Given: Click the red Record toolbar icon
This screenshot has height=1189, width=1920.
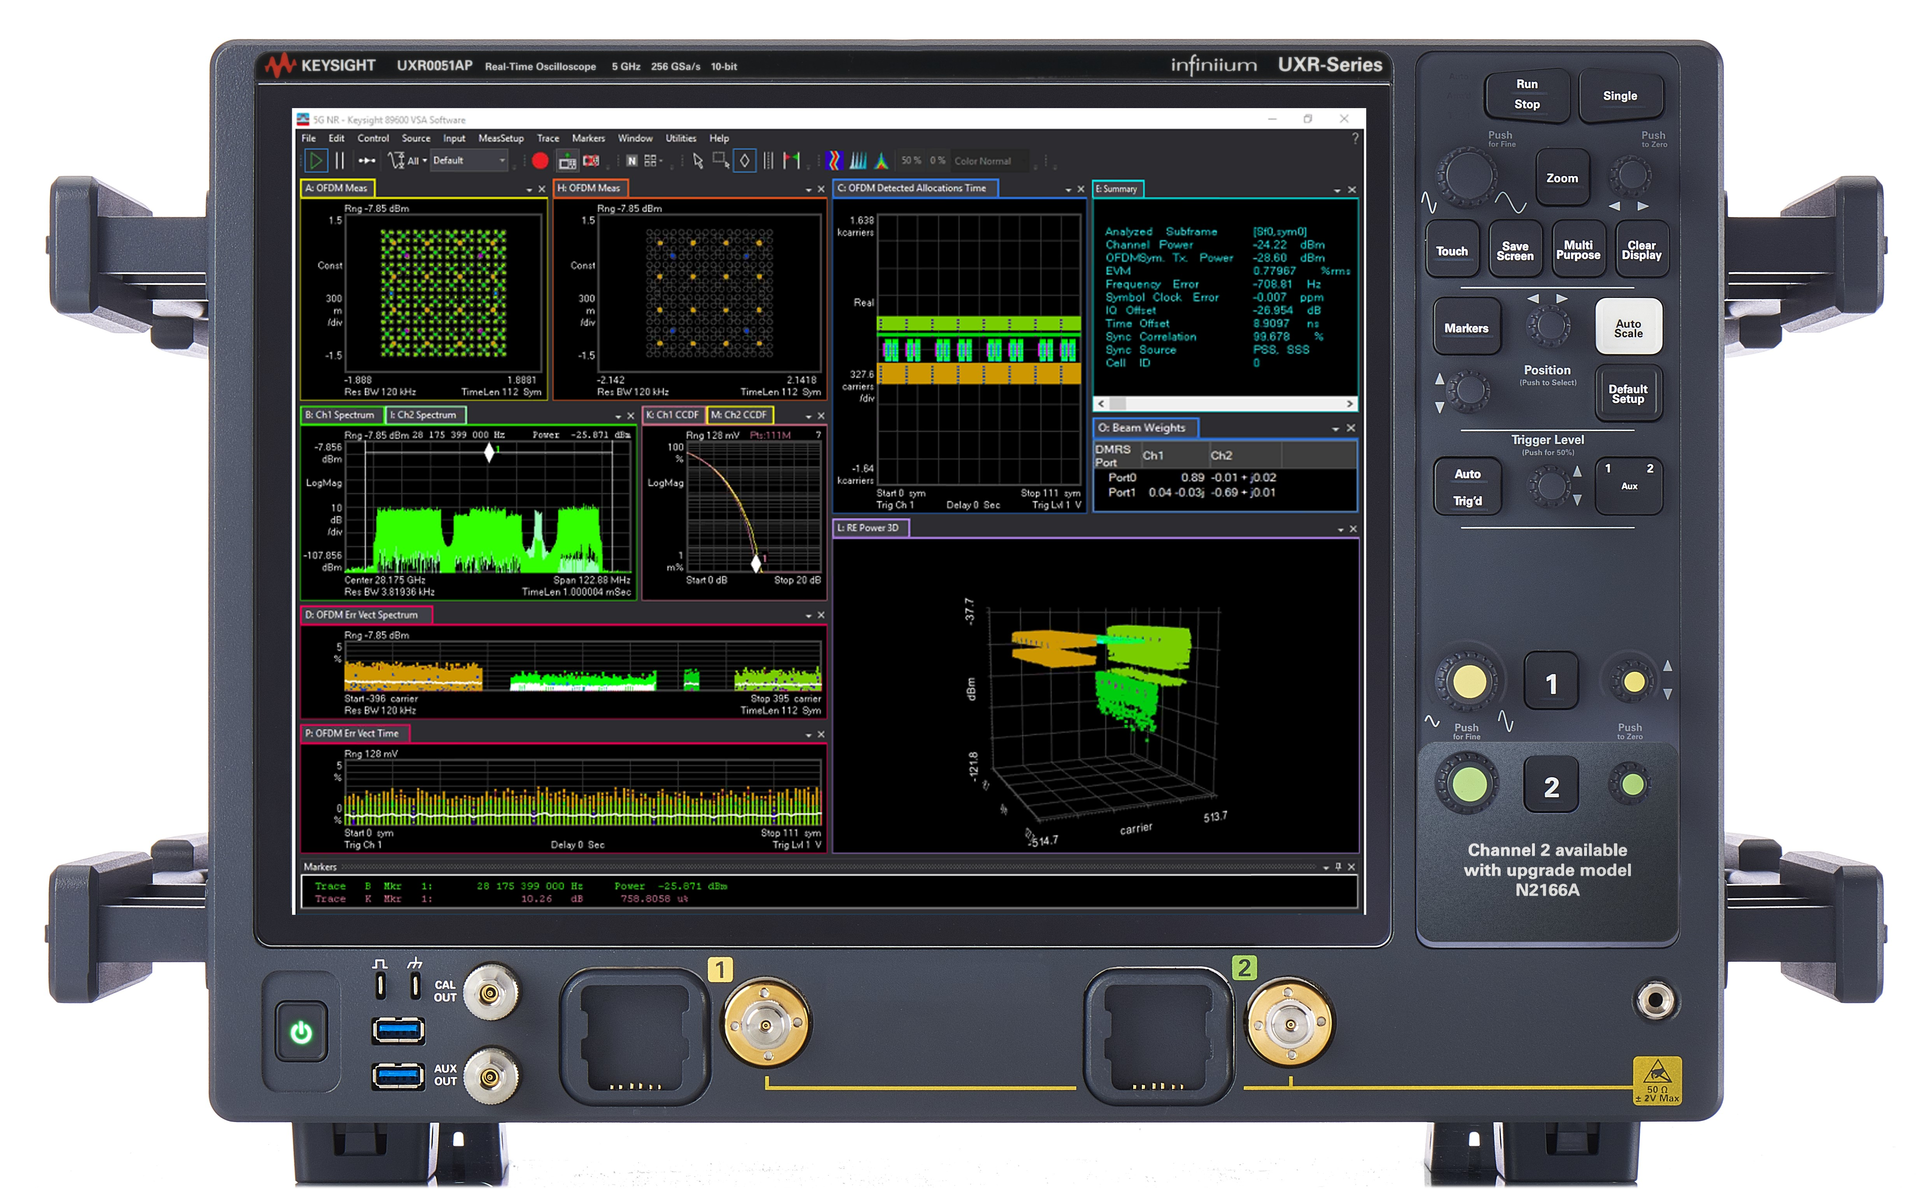Looking at the screenshot, I should (540, 160).
